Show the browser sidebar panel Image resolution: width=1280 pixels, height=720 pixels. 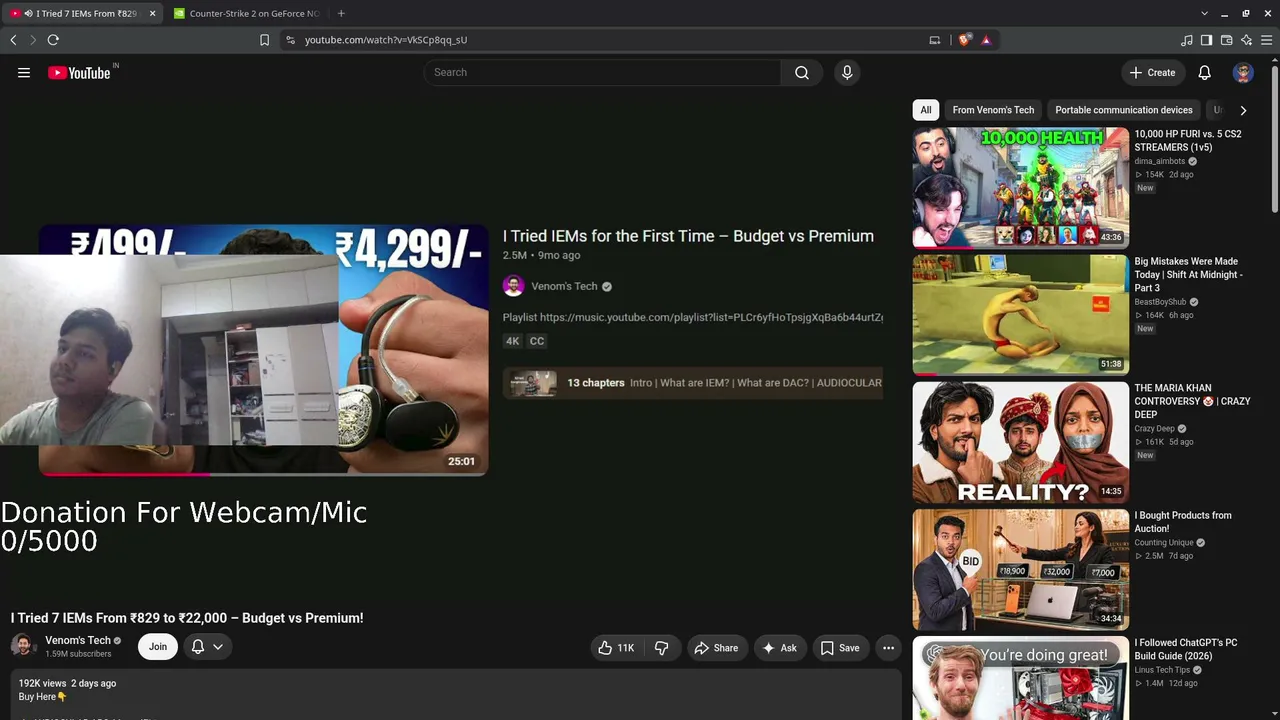1206,40
